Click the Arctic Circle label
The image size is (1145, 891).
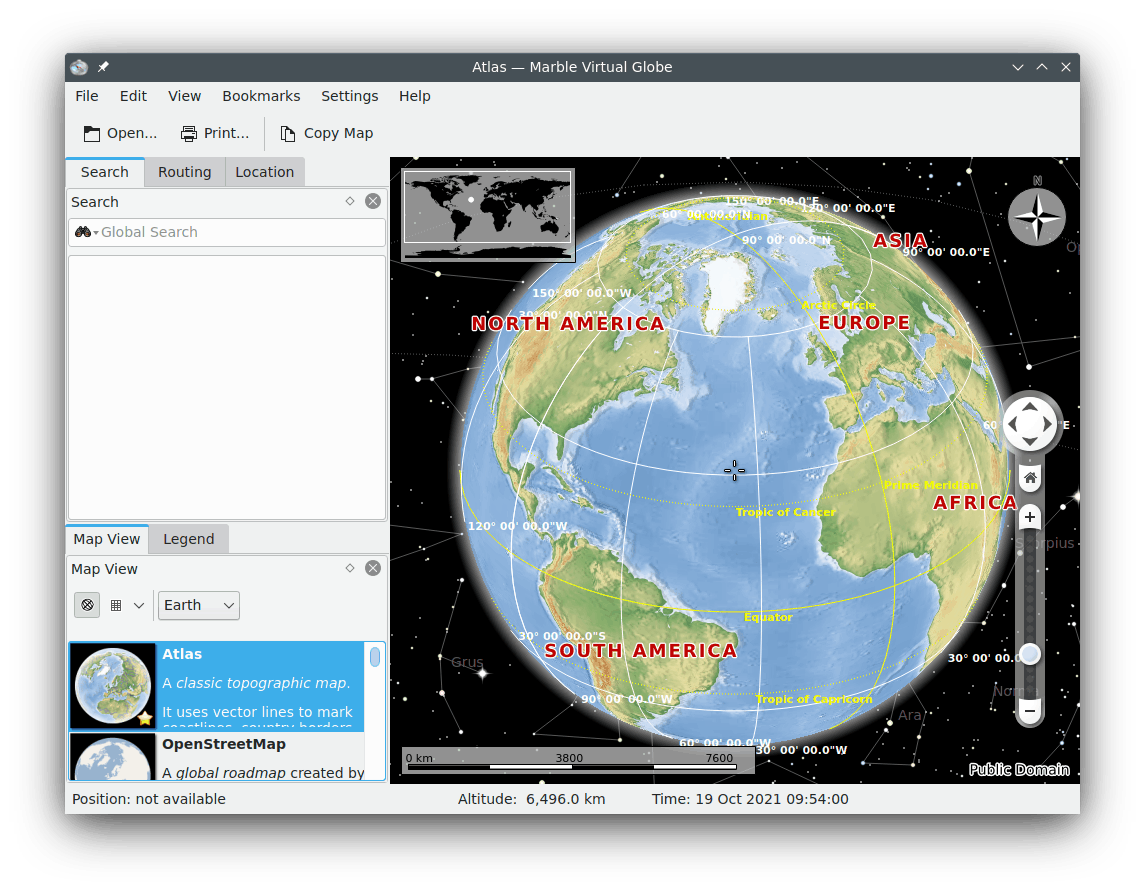click(839, 305)
